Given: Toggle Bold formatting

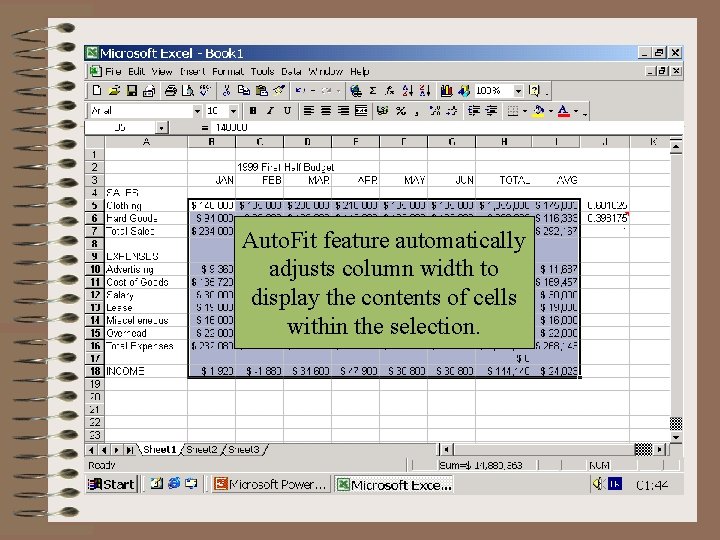Looking at the screenshot, I should pos(253,111).
